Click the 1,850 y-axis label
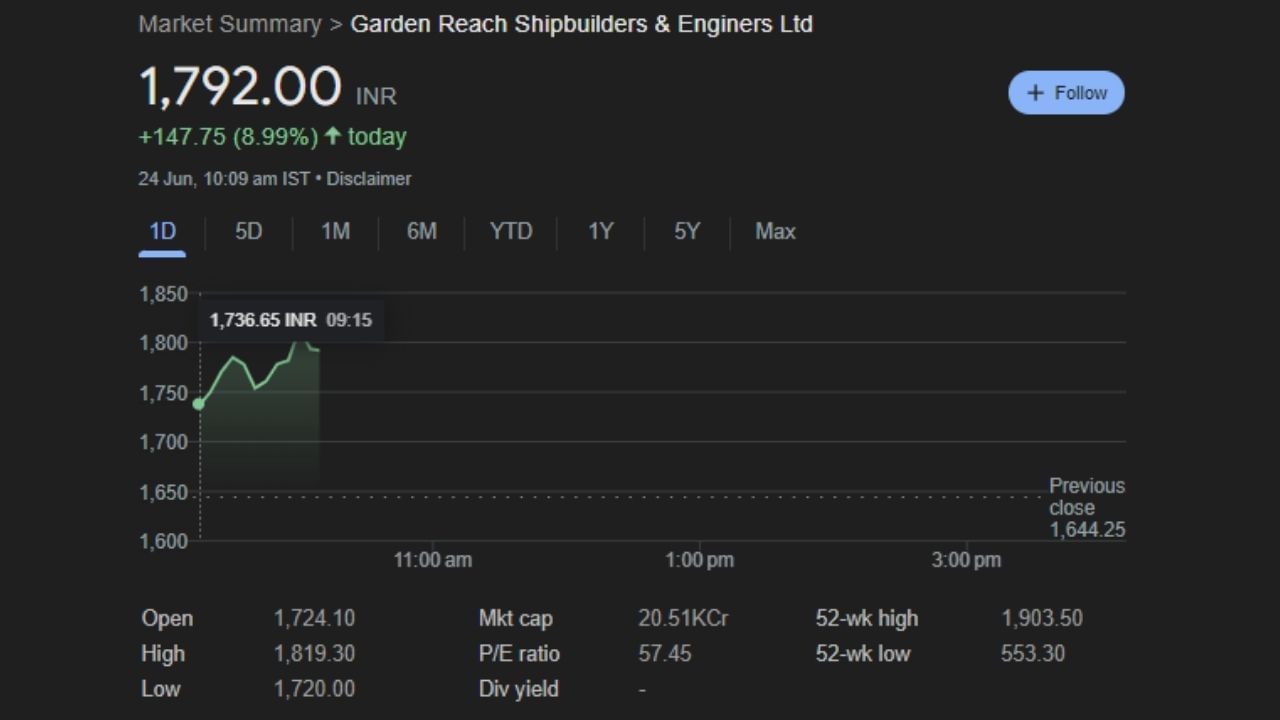Image resolution: width=1280 pixels, height=720 pixels. tap(163, 294)
